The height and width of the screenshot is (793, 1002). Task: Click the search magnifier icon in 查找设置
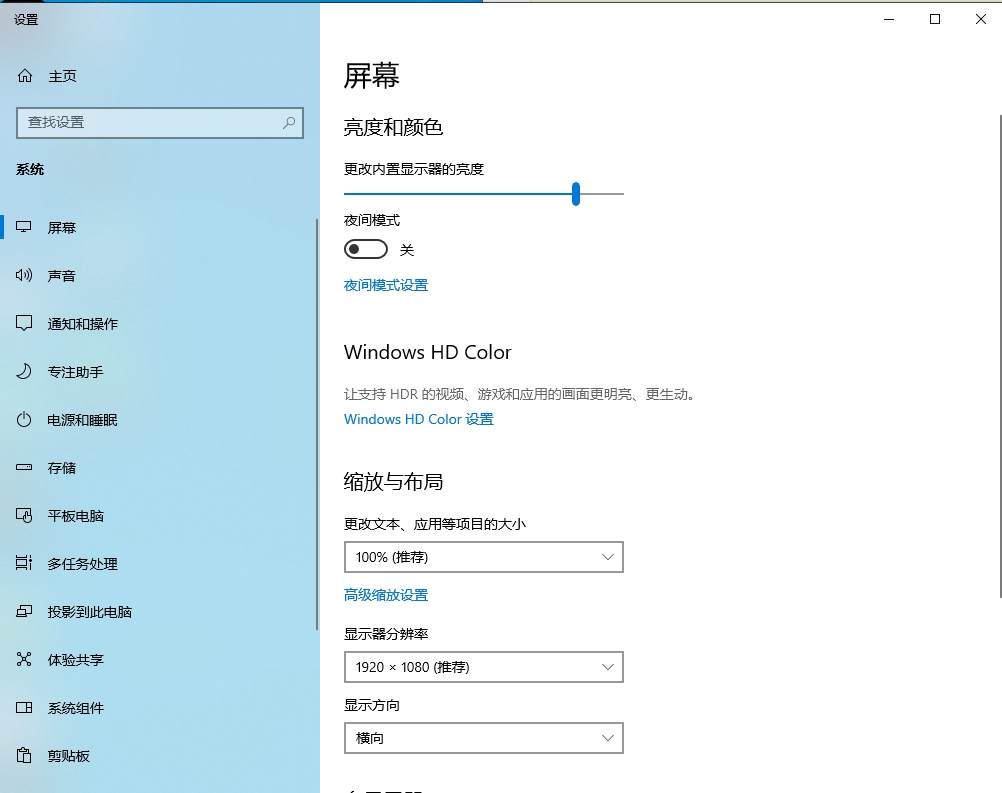tap(289, 122)
